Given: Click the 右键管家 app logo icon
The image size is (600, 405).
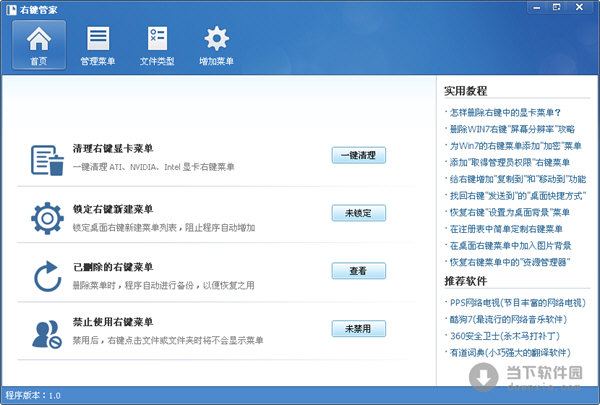Looking at the screenshot, I should pyautogui.click(x=11, y=10).
